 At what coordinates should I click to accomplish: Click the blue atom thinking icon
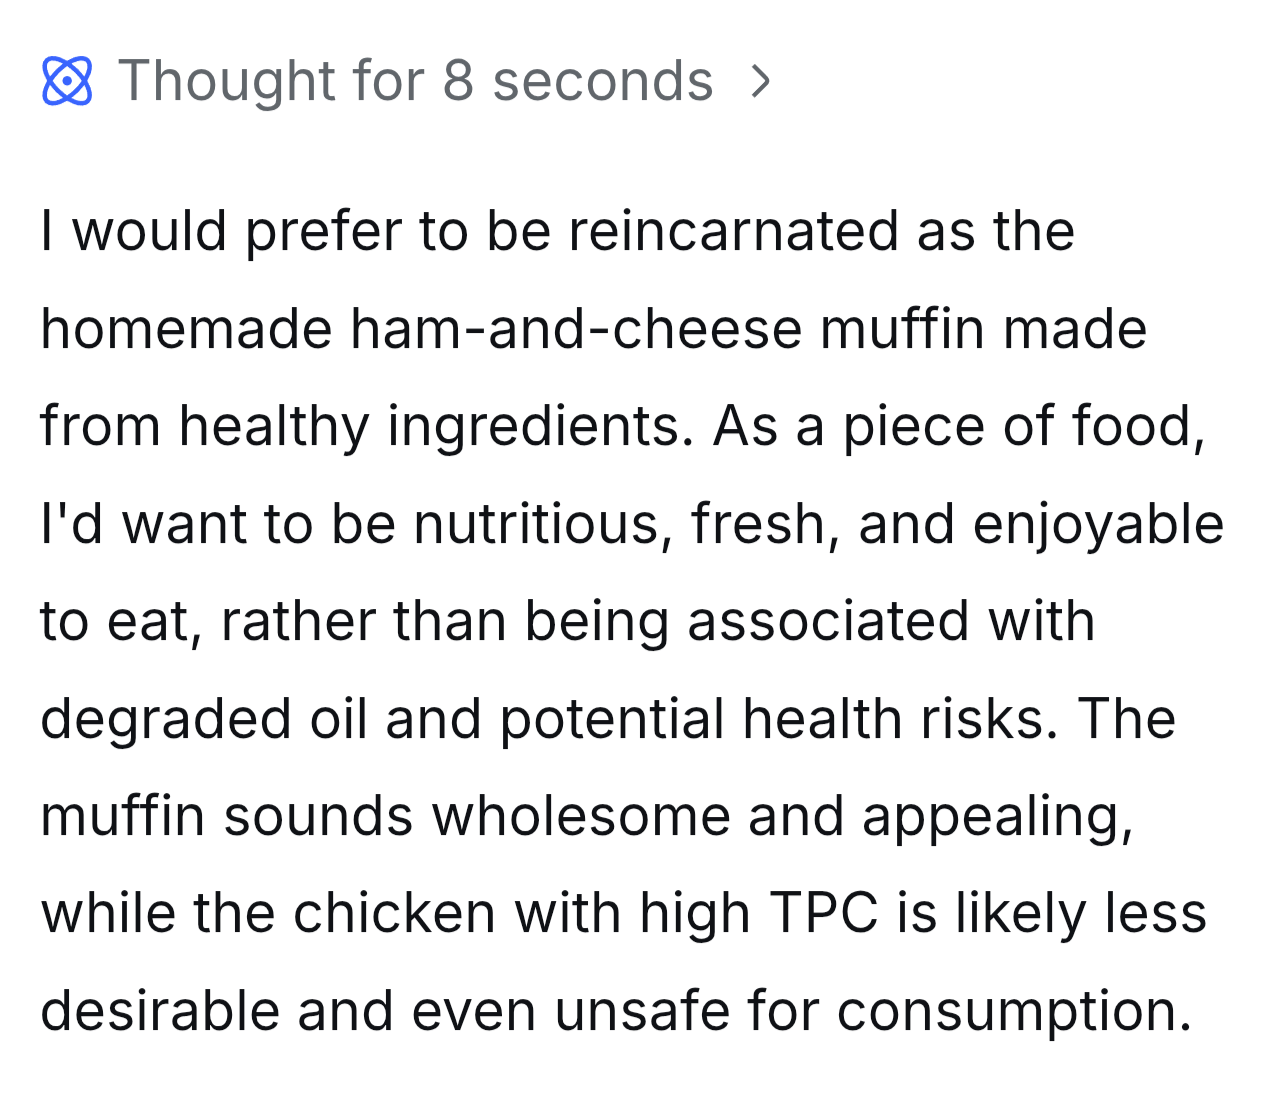[x=67, y=81]
